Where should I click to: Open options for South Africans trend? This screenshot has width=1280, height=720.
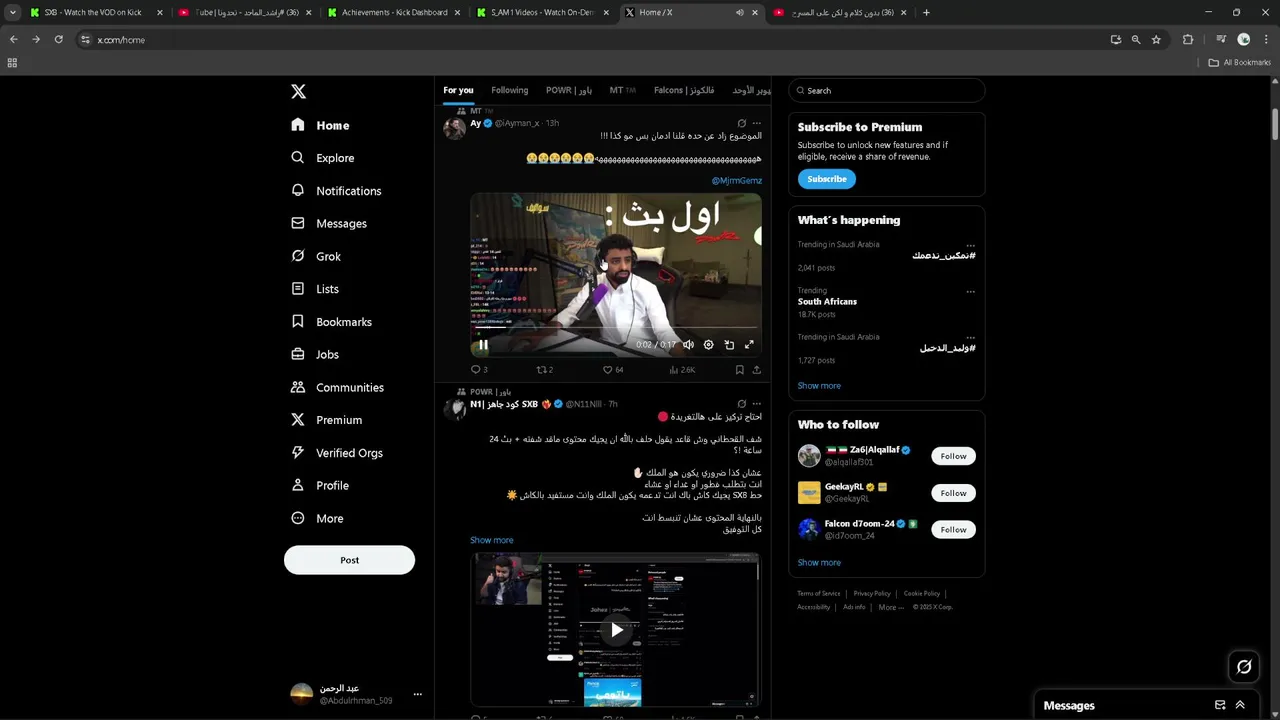click(970, 292)
